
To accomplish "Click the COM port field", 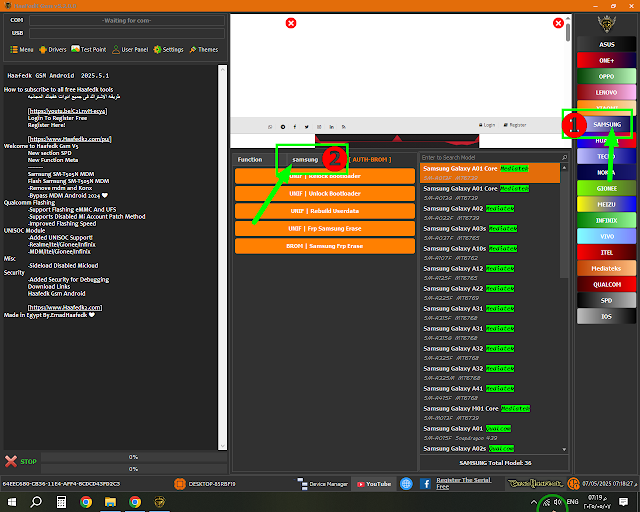I will pos(127,20).
